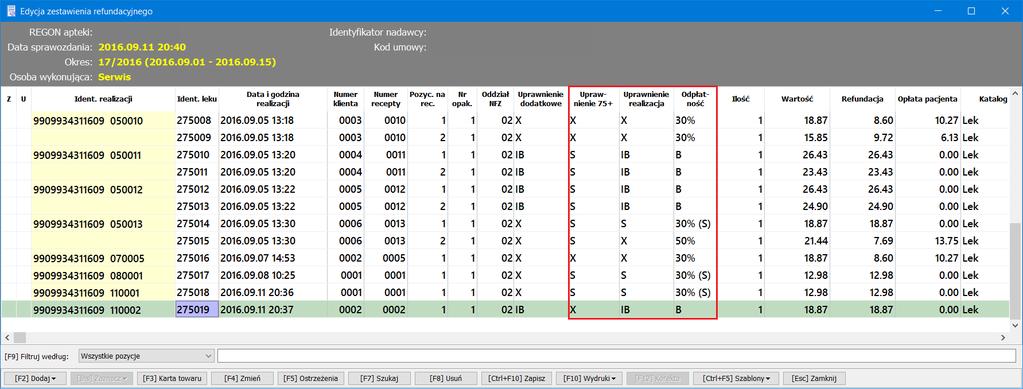Image resolution: width=1023 pixels, height=389 pixels.
Task: Click the date cell 2016.09.11 20:37
Action: [273, 310]
